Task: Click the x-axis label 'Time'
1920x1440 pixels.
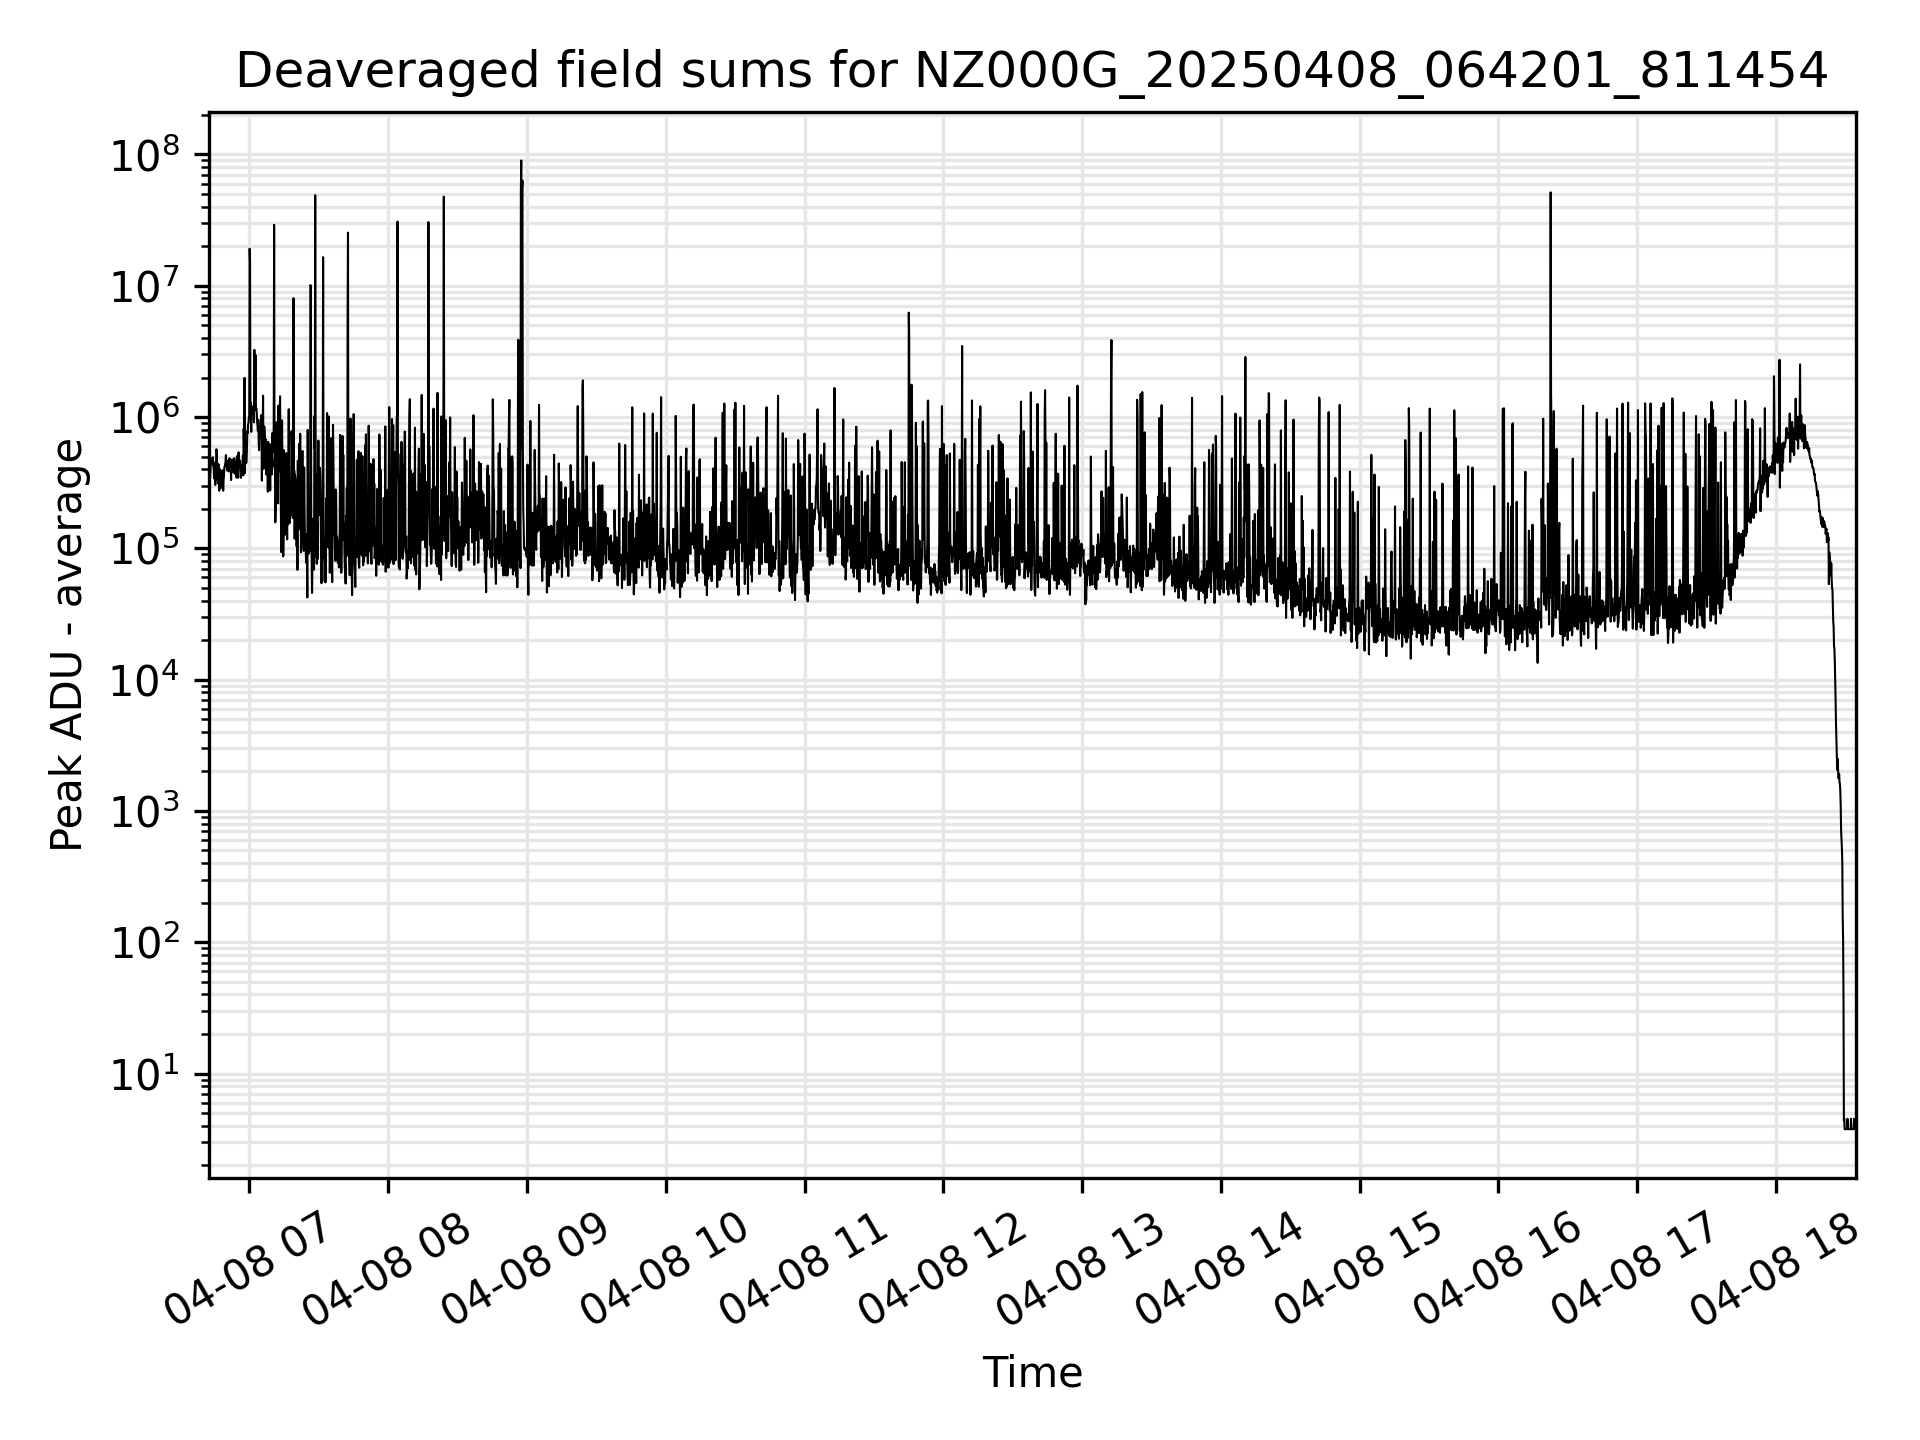Action: coord(1032,1373)
